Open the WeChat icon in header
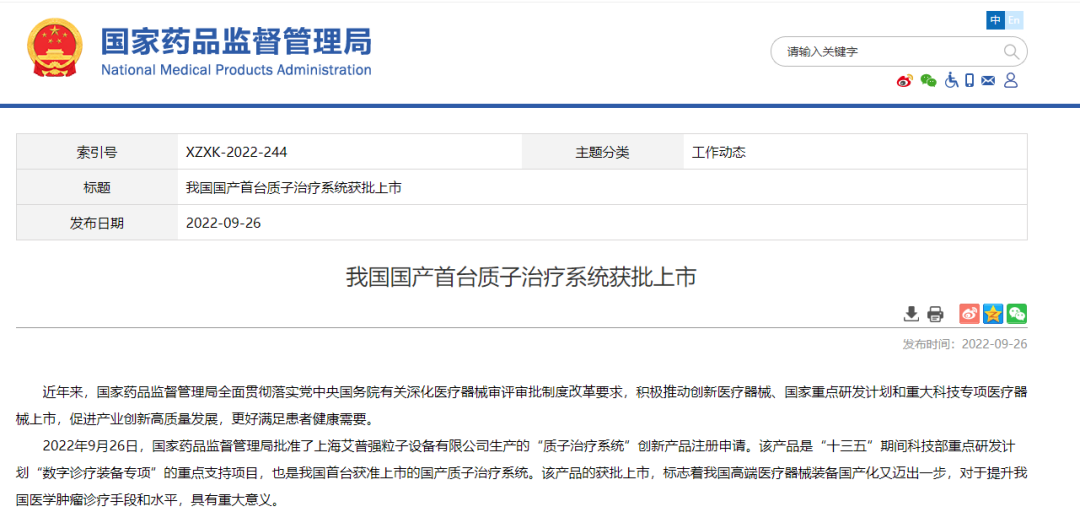 [928, 81]
